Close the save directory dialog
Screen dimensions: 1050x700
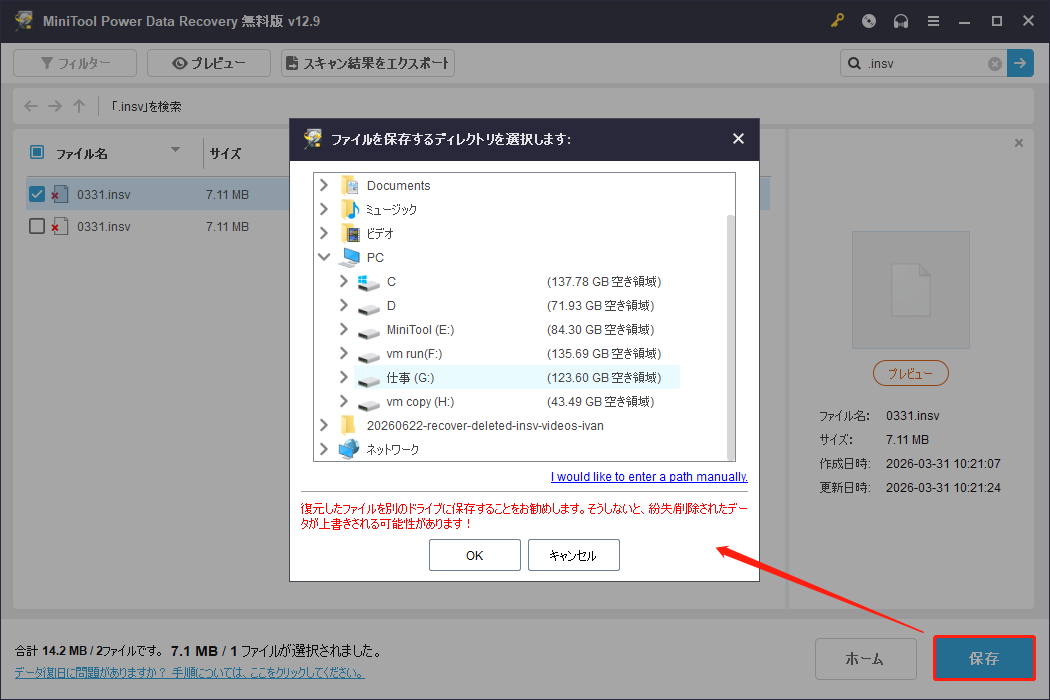pos(738,139)
